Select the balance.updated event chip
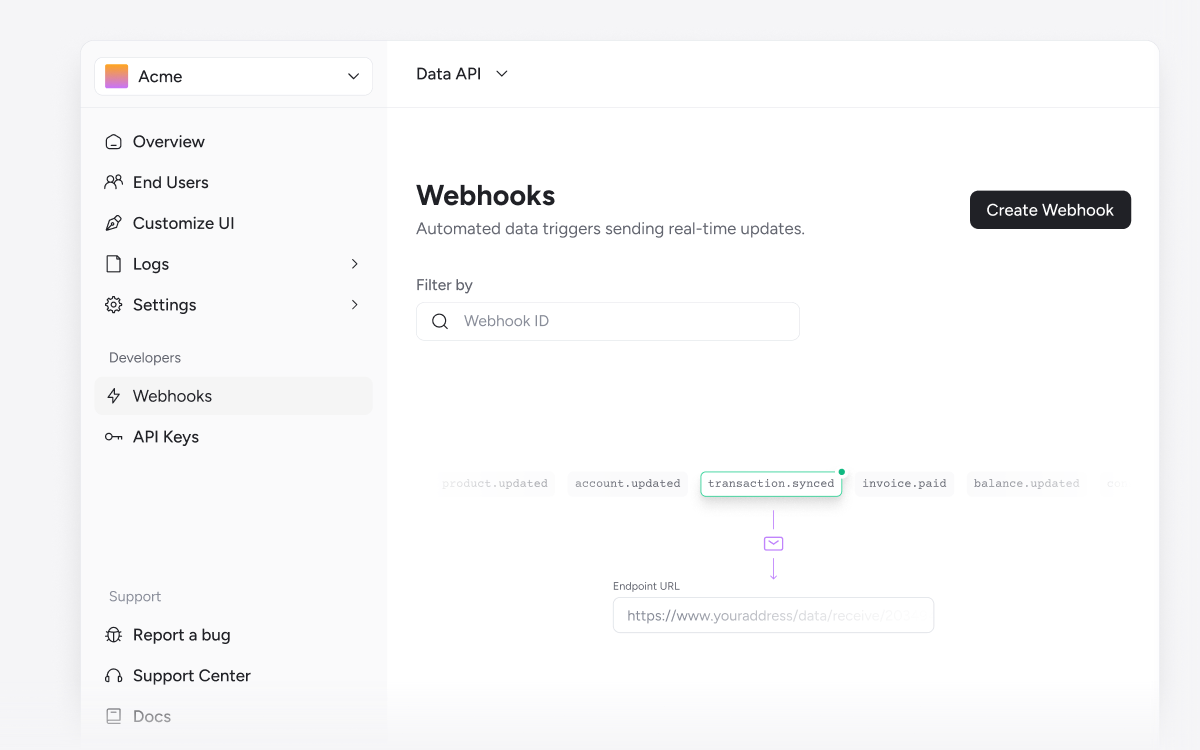 point(1027,484)
